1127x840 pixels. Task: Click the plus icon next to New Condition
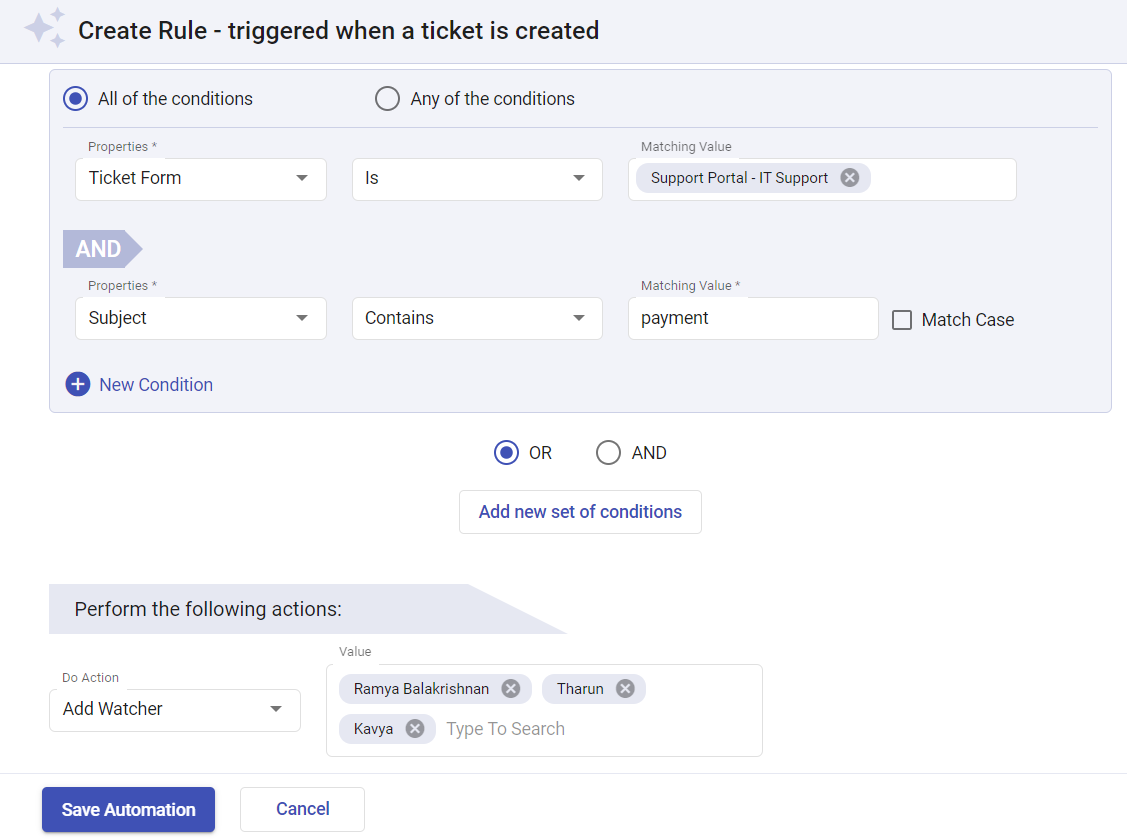[78, 384]
